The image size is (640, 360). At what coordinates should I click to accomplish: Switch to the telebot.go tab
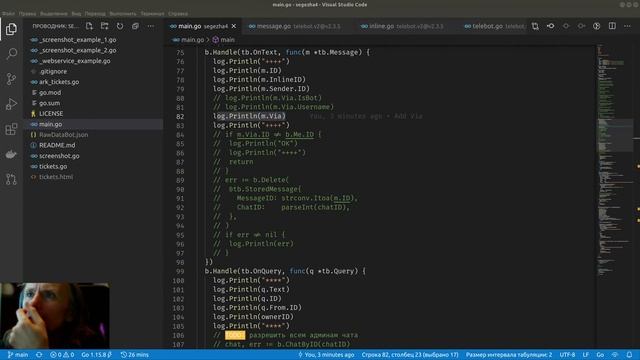[x=493, y=26]
